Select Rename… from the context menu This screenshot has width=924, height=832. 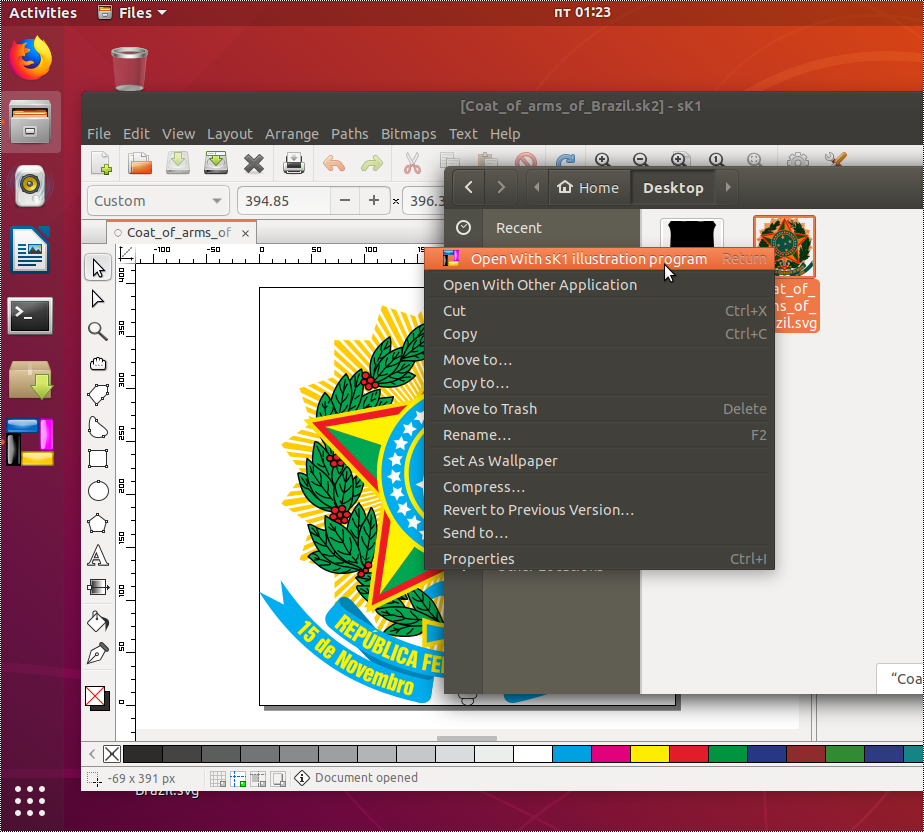click(599, 435)
